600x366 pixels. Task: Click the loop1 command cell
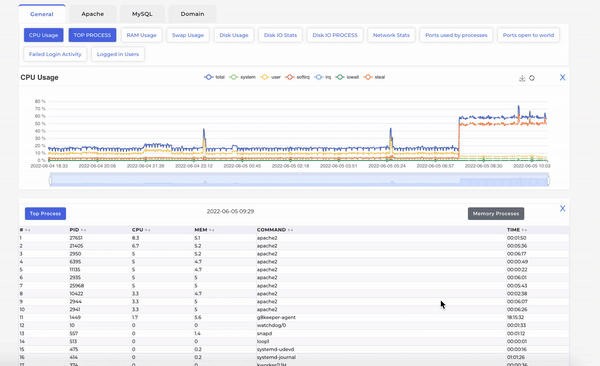pos(263,341)
